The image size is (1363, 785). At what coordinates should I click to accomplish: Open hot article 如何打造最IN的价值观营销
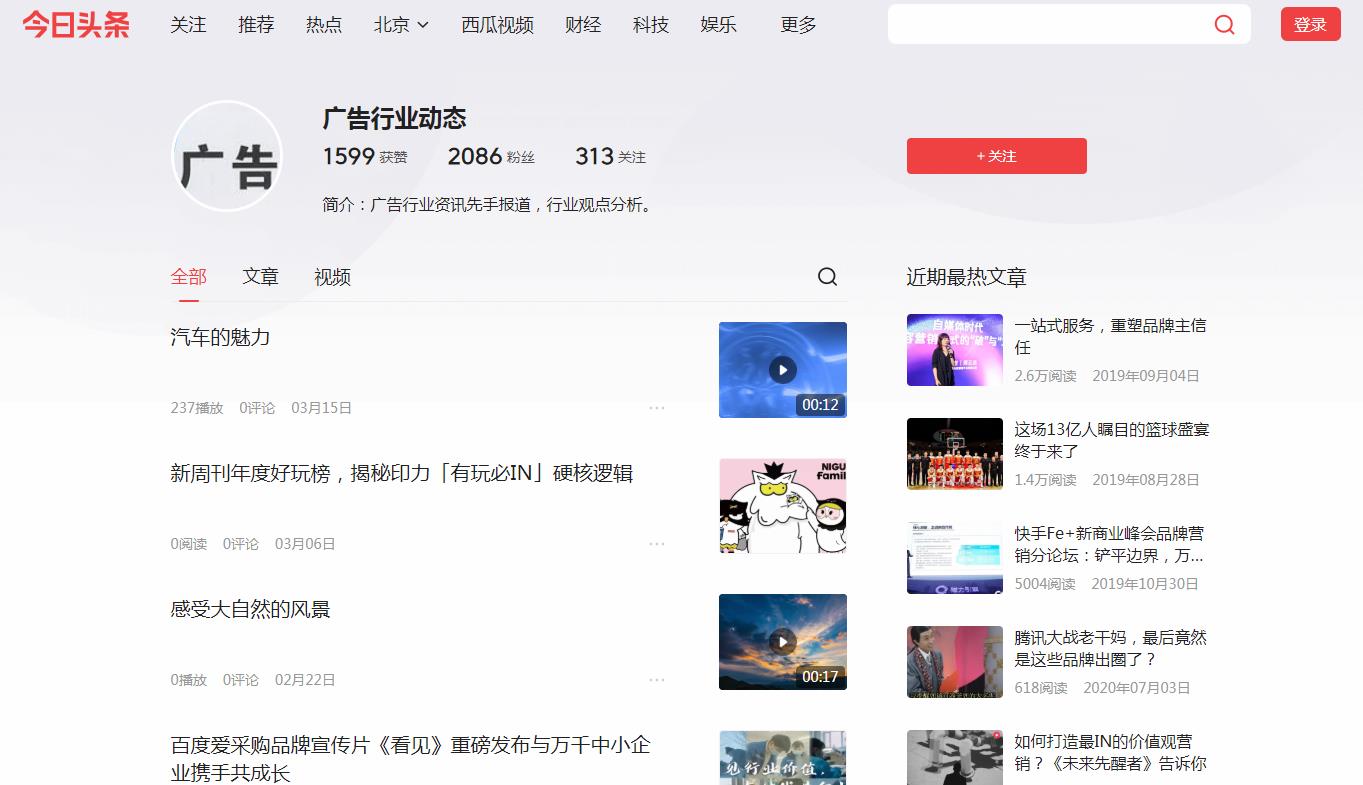click(x=1110, y=752)
